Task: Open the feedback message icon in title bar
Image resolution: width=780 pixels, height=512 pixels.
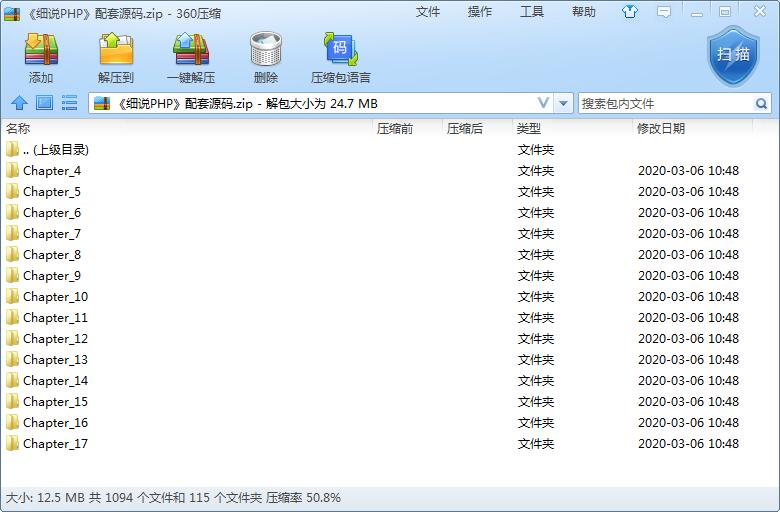Action: [664, 11]
